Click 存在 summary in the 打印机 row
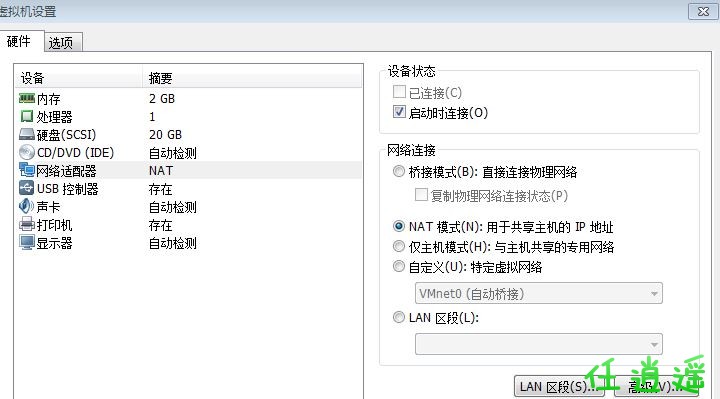The width and height of the screenshot is (720, 399). coord(161,225)
